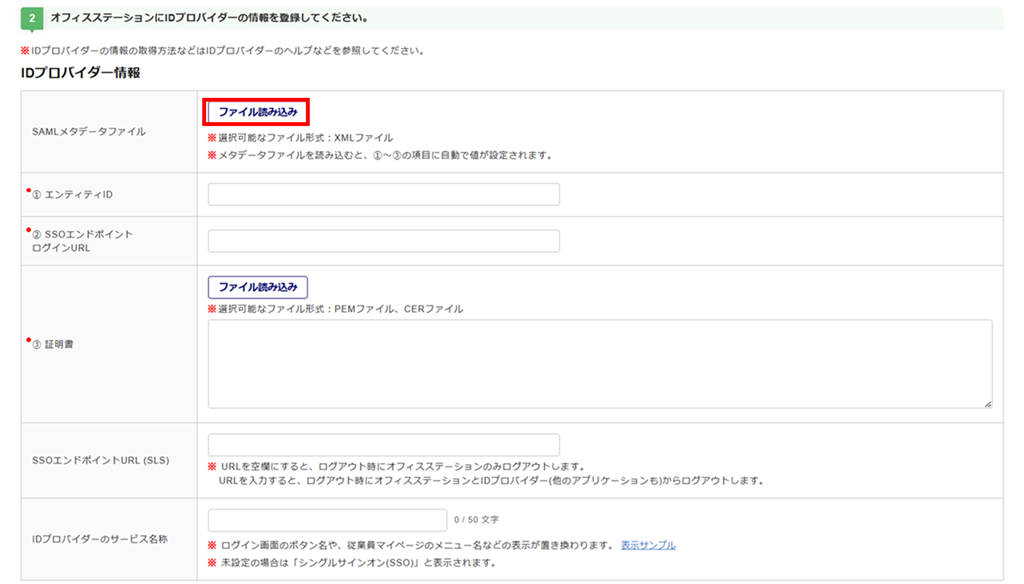This screenshot has width=1024, height=584.
Task: Click the 未設定の場合は note text
Action: 353,562
